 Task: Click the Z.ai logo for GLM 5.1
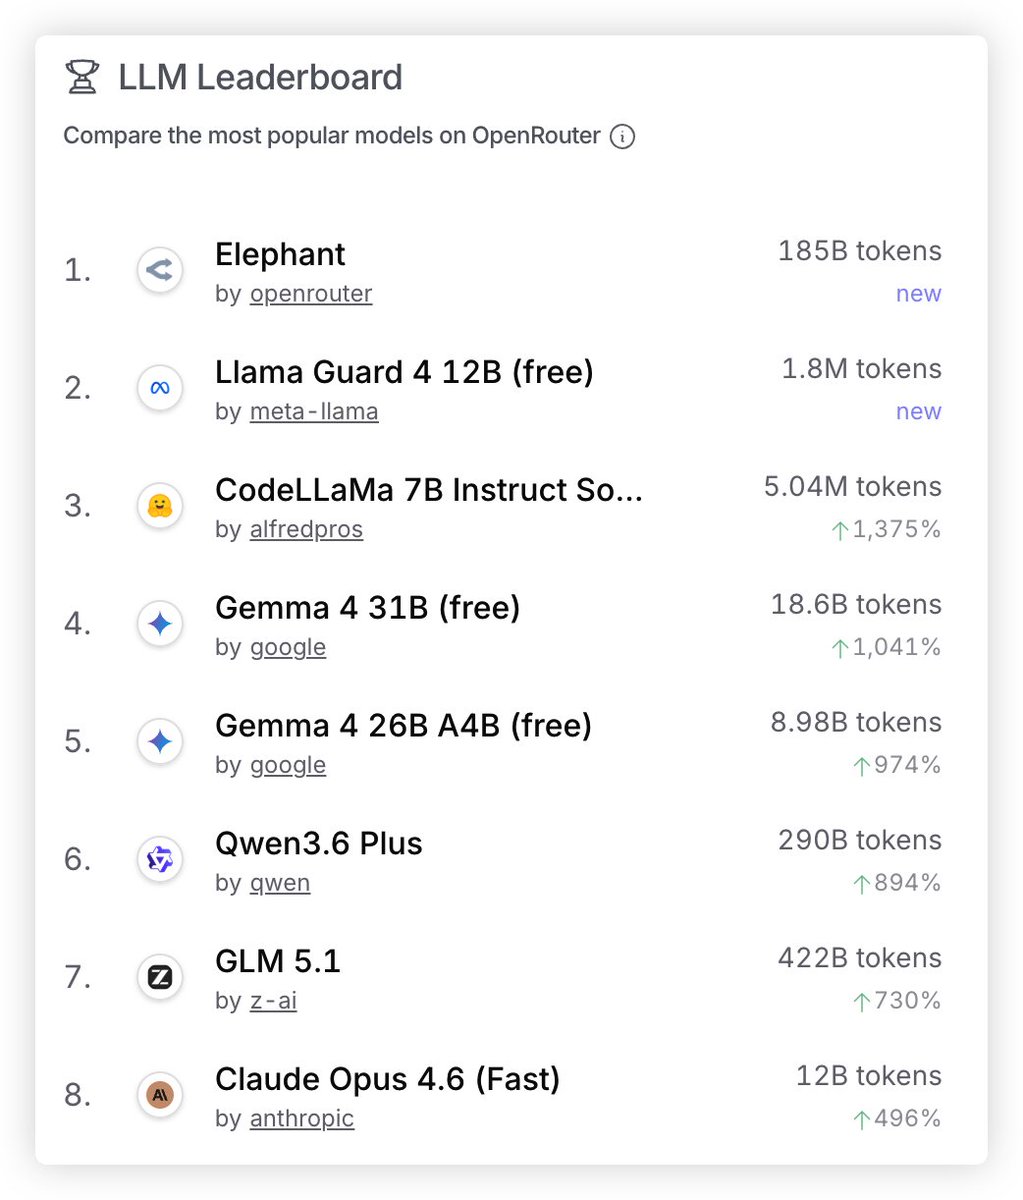(x=160, y=977)
